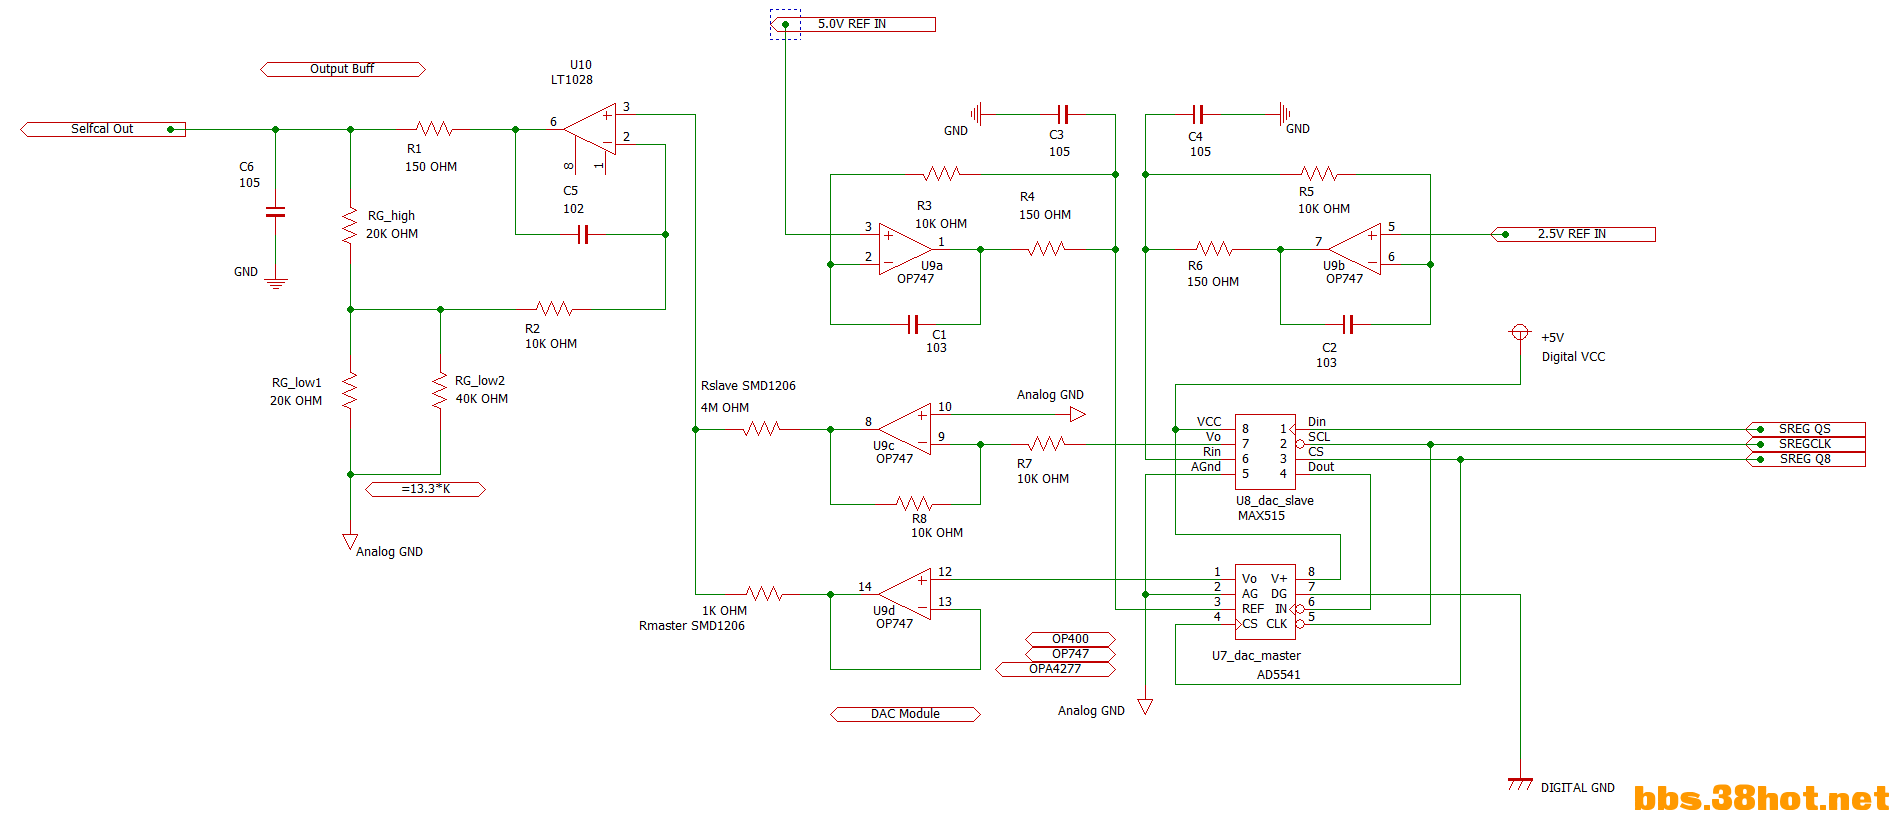Select the R8 10K OHM feedback resistor
Screen dimensions: 1892x816
(914, 504)
